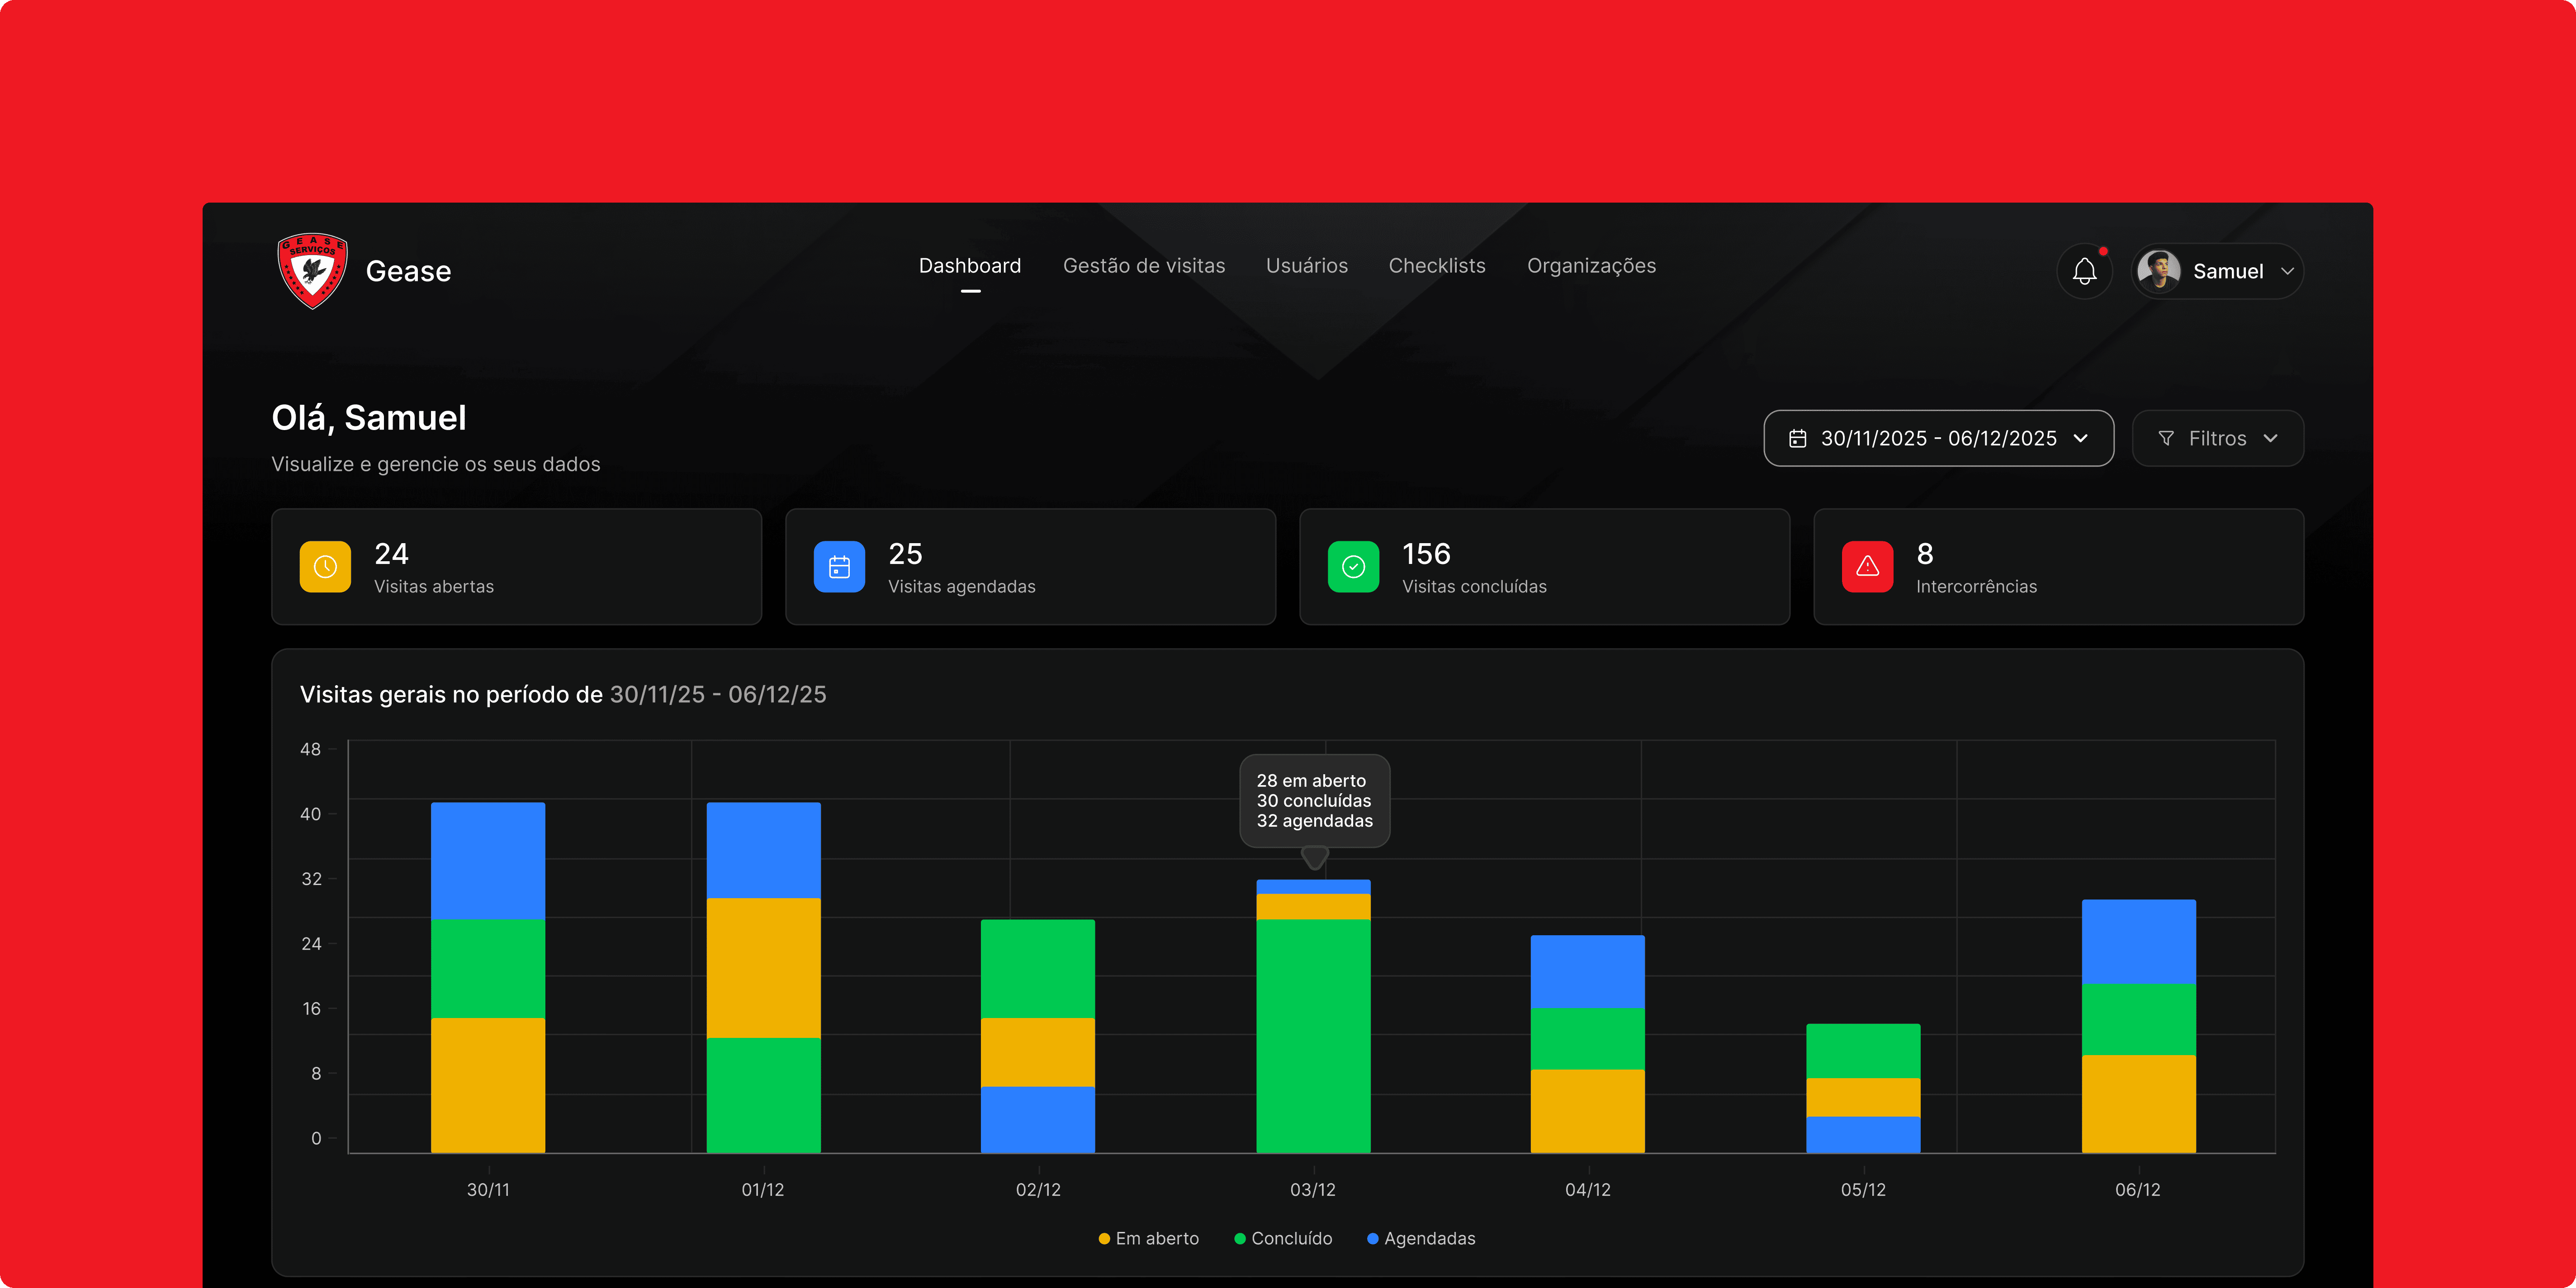Click the 02/12 x-axis label
Image resolution: width=2576 pixels, height=1288 pixels.
click(x=1038, y=1190)
